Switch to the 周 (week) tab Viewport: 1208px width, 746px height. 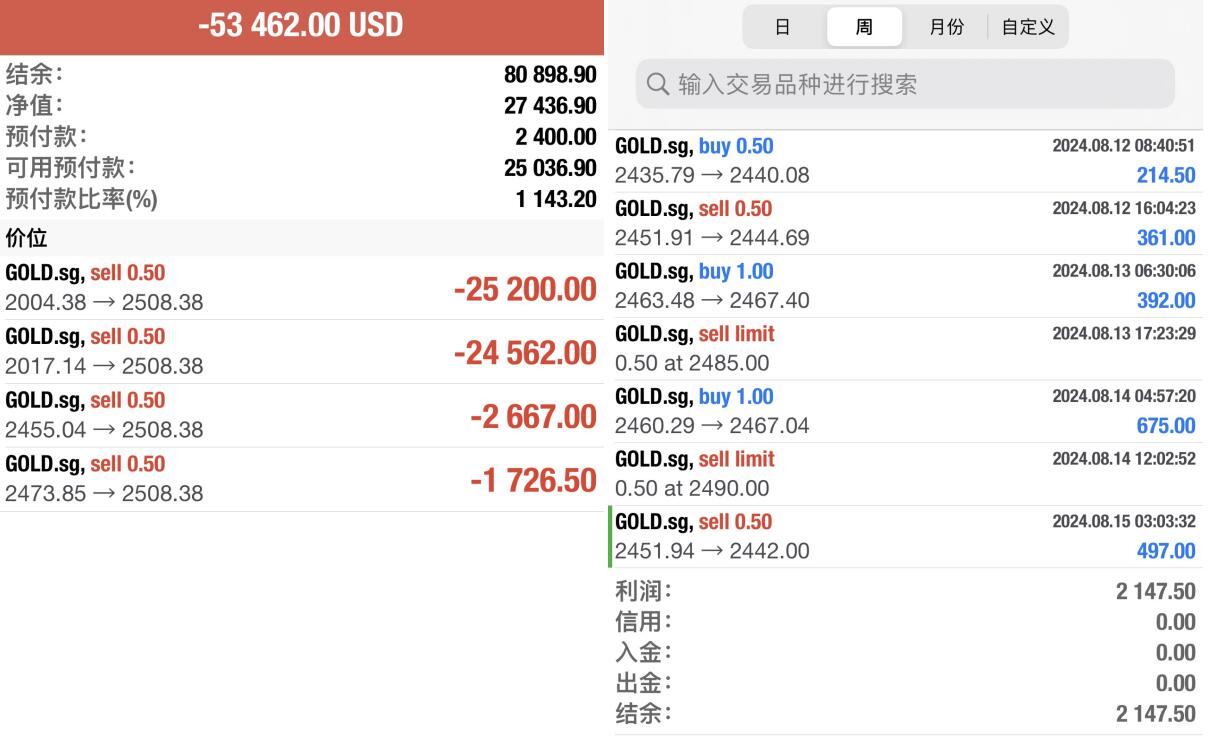864,27
